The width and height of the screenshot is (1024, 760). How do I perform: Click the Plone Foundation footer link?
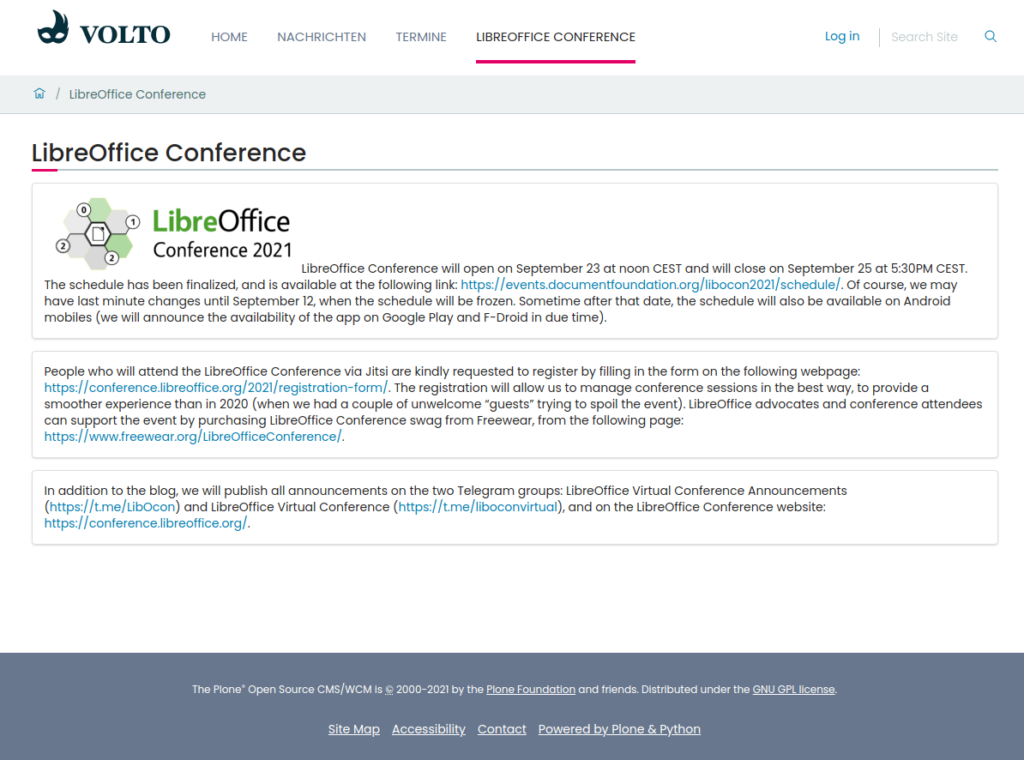pos(531,689)
